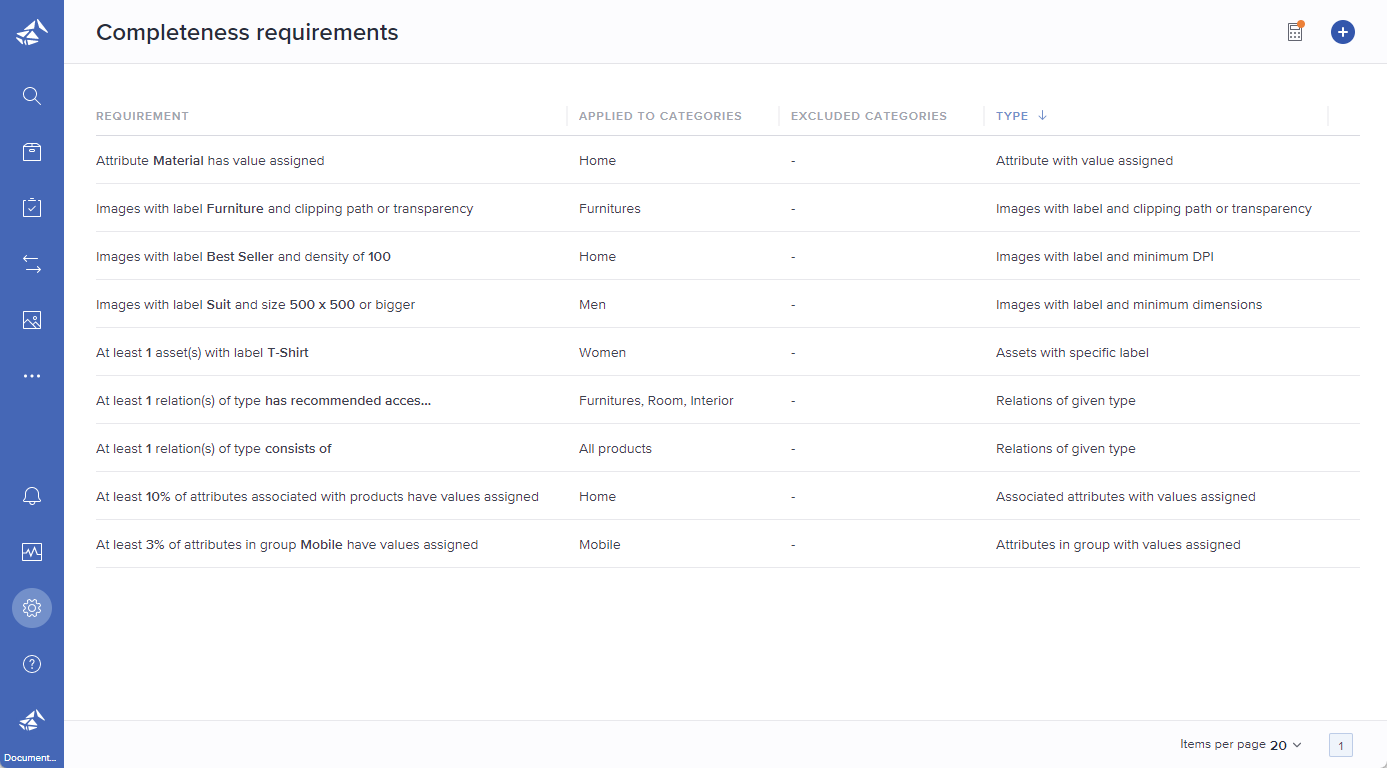Open the Attribute with value assigned type link
Image resolution: width=1387 pixels, height=768 pixels.
(1084, 160)
